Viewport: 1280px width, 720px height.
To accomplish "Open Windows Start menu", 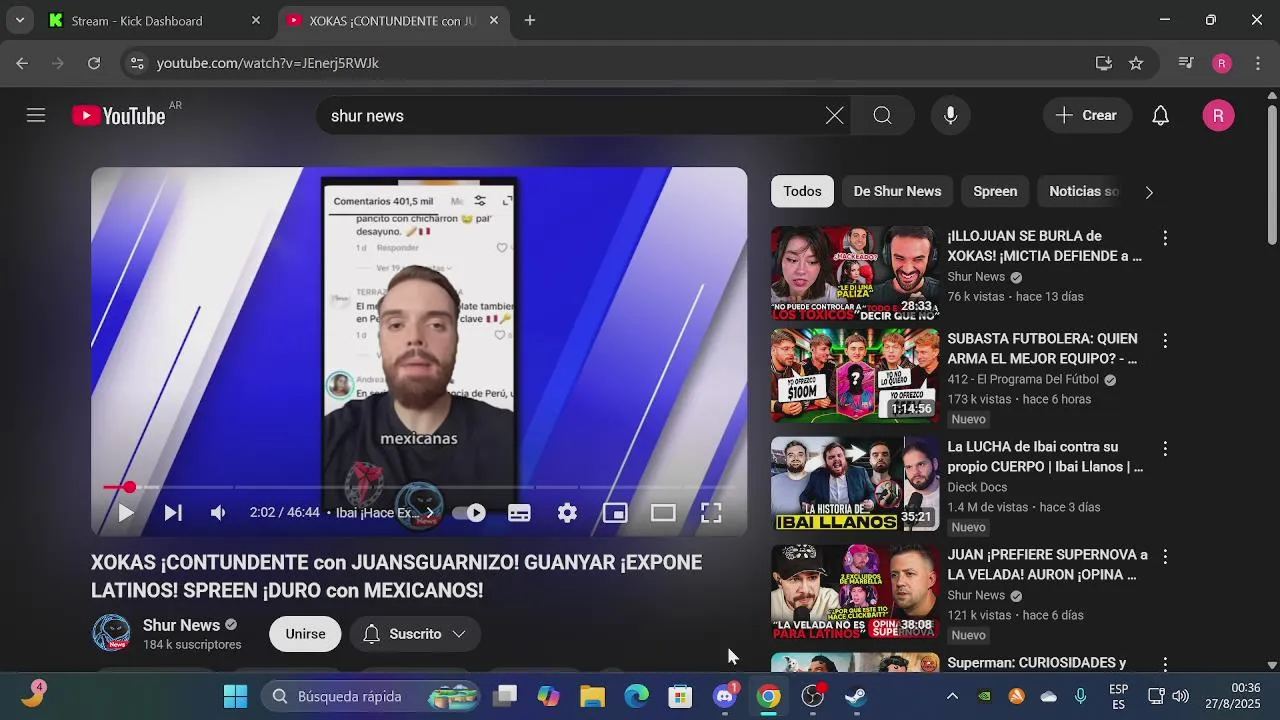I will click(235, 697).
